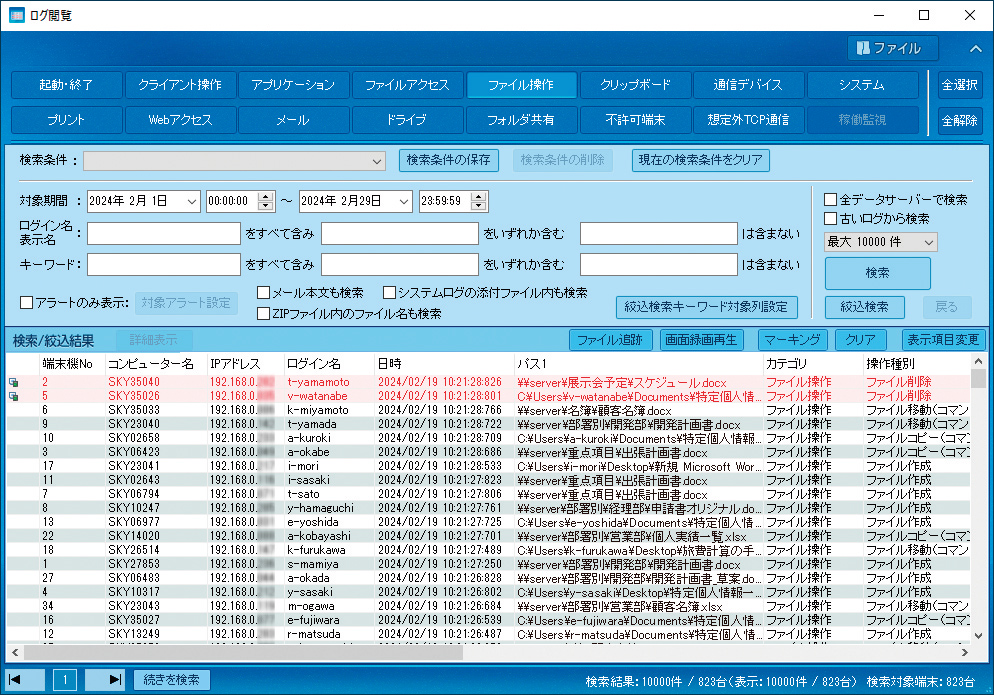Click the ファイル追跡 button
994x695 pixels.
point(610,341)
